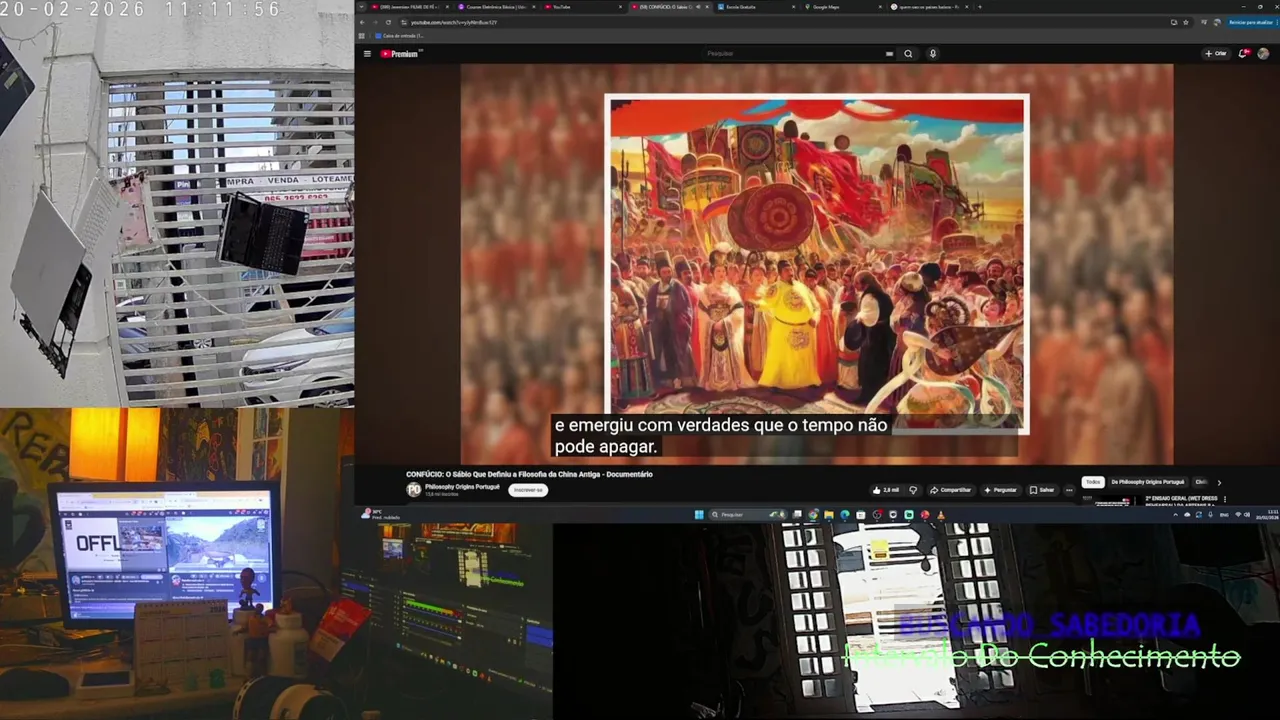Open Philosophy Origins Português channel name link
Viewport: 1280px width, 720px height.
pyautogui.click(x=462, y=487)
